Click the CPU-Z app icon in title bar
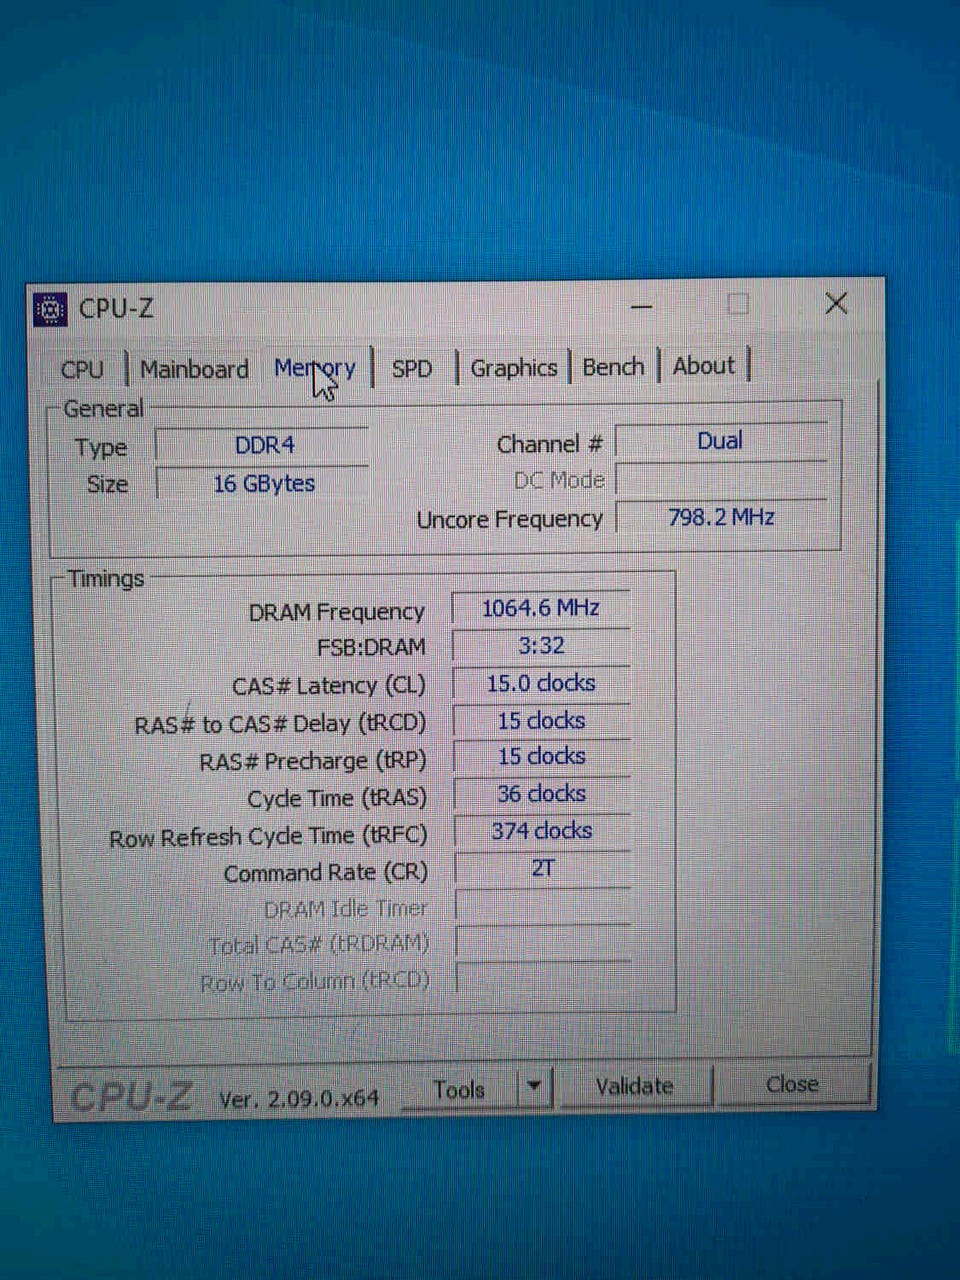The height and width of the screenshot is (1280, 960). 50,310
